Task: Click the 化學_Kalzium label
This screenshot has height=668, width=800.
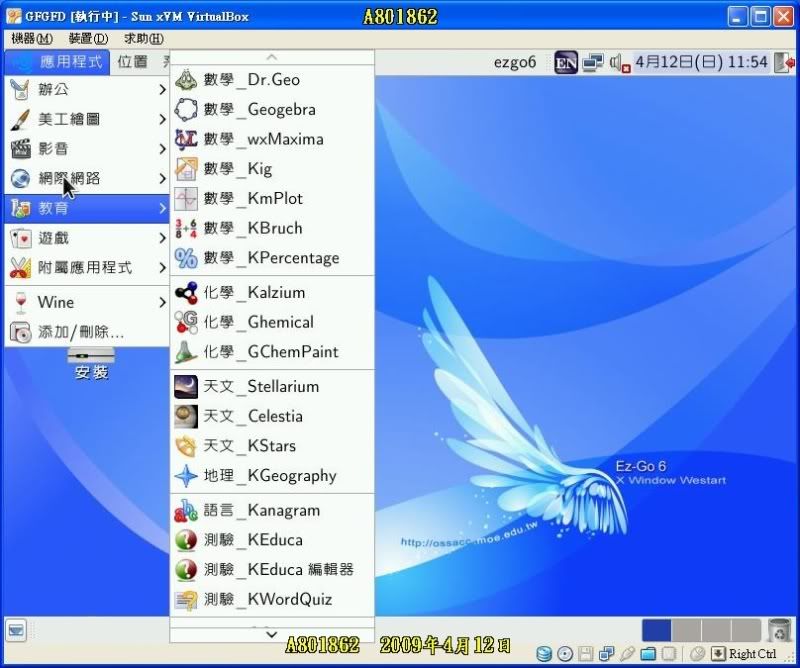Action: click(x=254, y=293)
